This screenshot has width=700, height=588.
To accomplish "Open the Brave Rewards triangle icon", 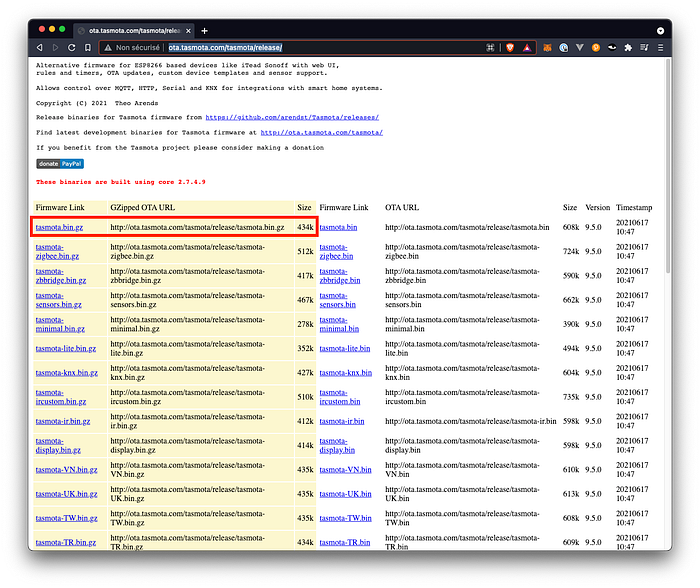I will (x=527, y=48).
